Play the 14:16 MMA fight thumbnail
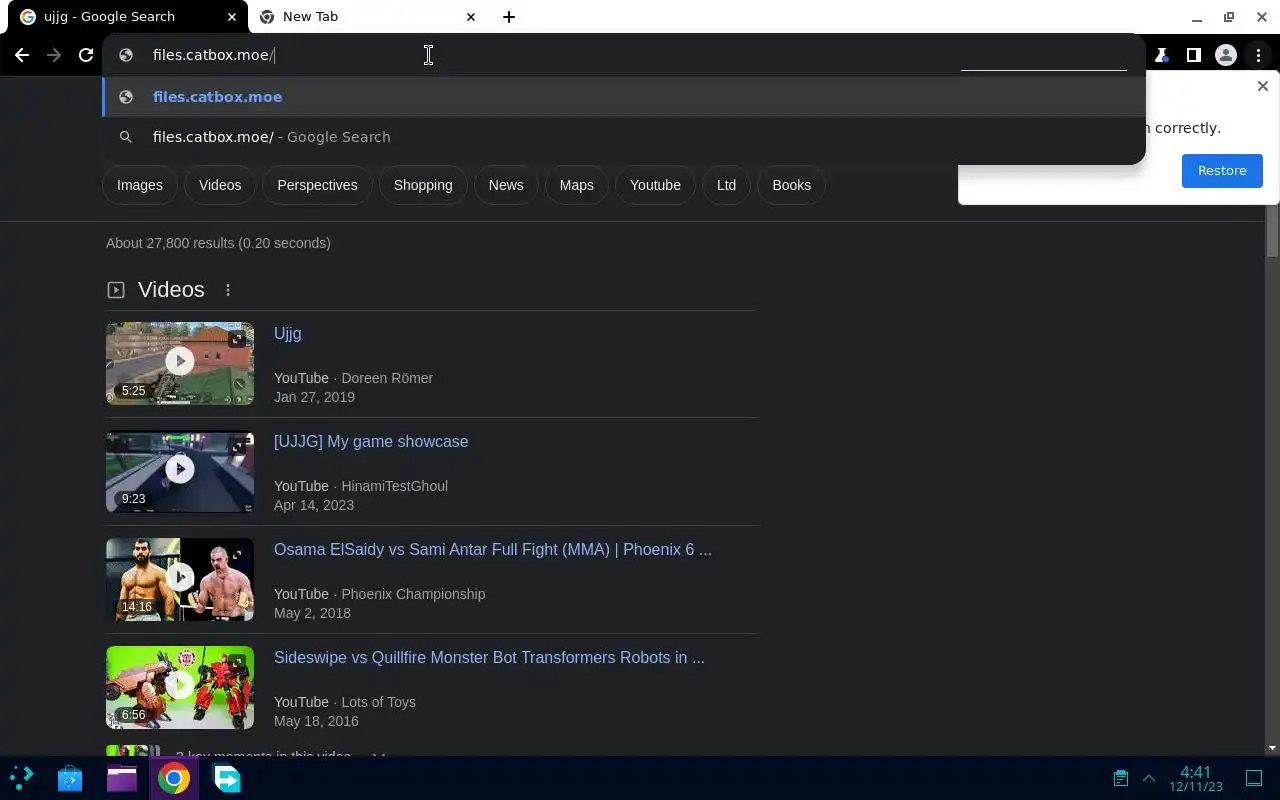The width and height of the screenshot is (1280, 800). [x=180, y=579]
